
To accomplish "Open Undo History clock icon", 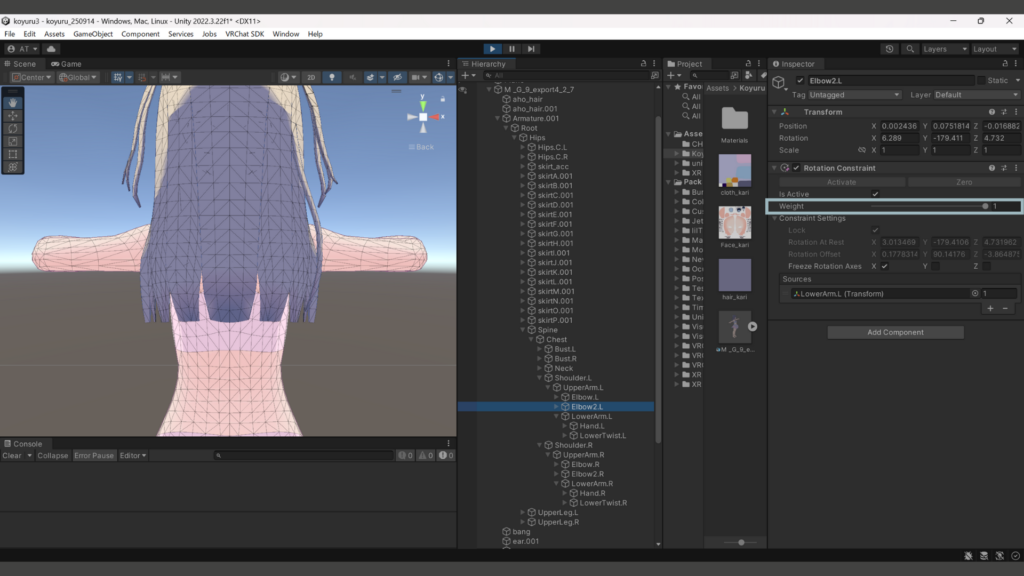I will coord(890,48).
